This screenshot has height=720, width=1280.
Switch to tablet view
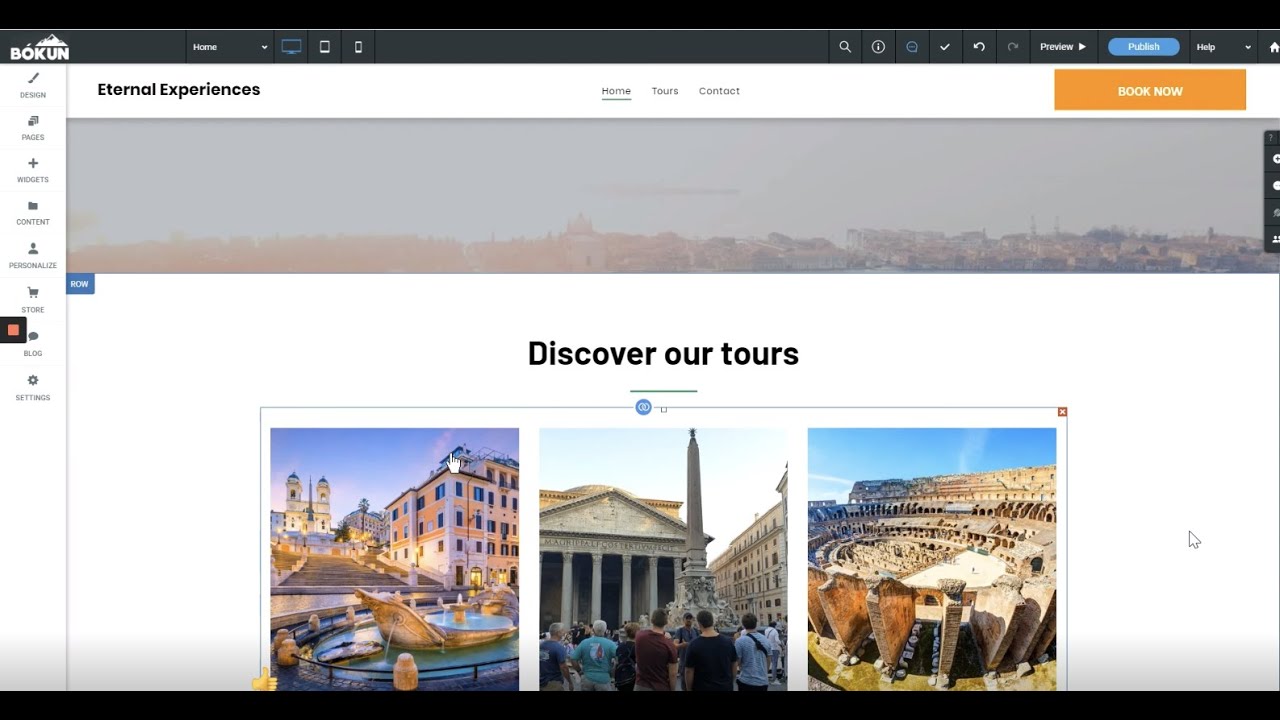click(x=325, y=47)
